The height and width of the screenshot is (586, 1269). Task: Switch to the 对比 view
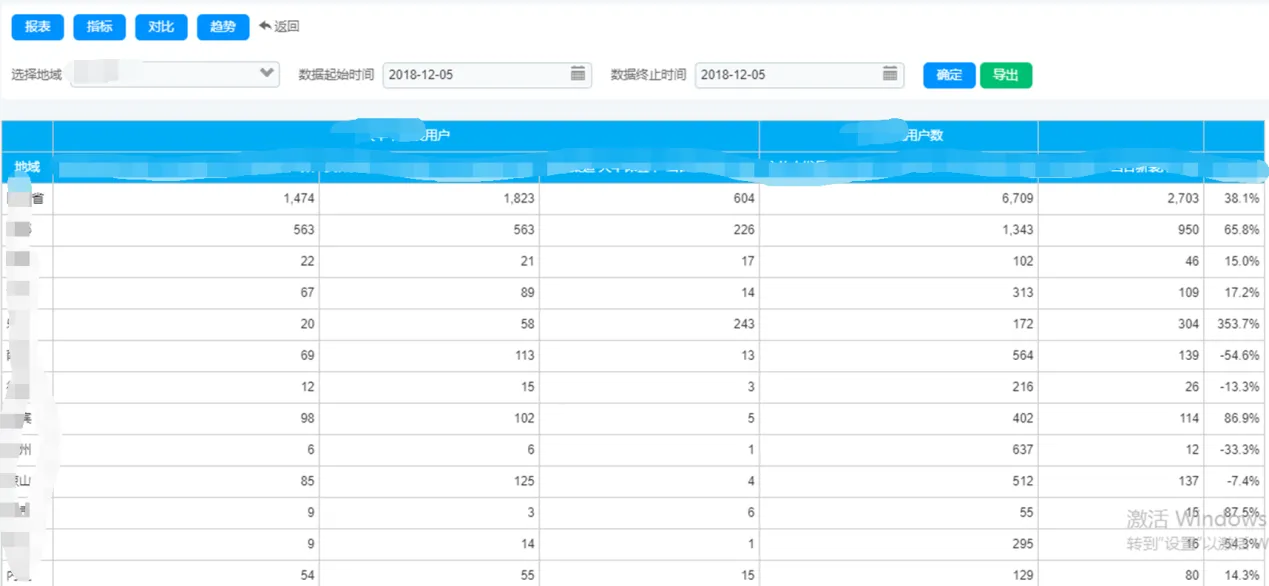click(161, 27)
